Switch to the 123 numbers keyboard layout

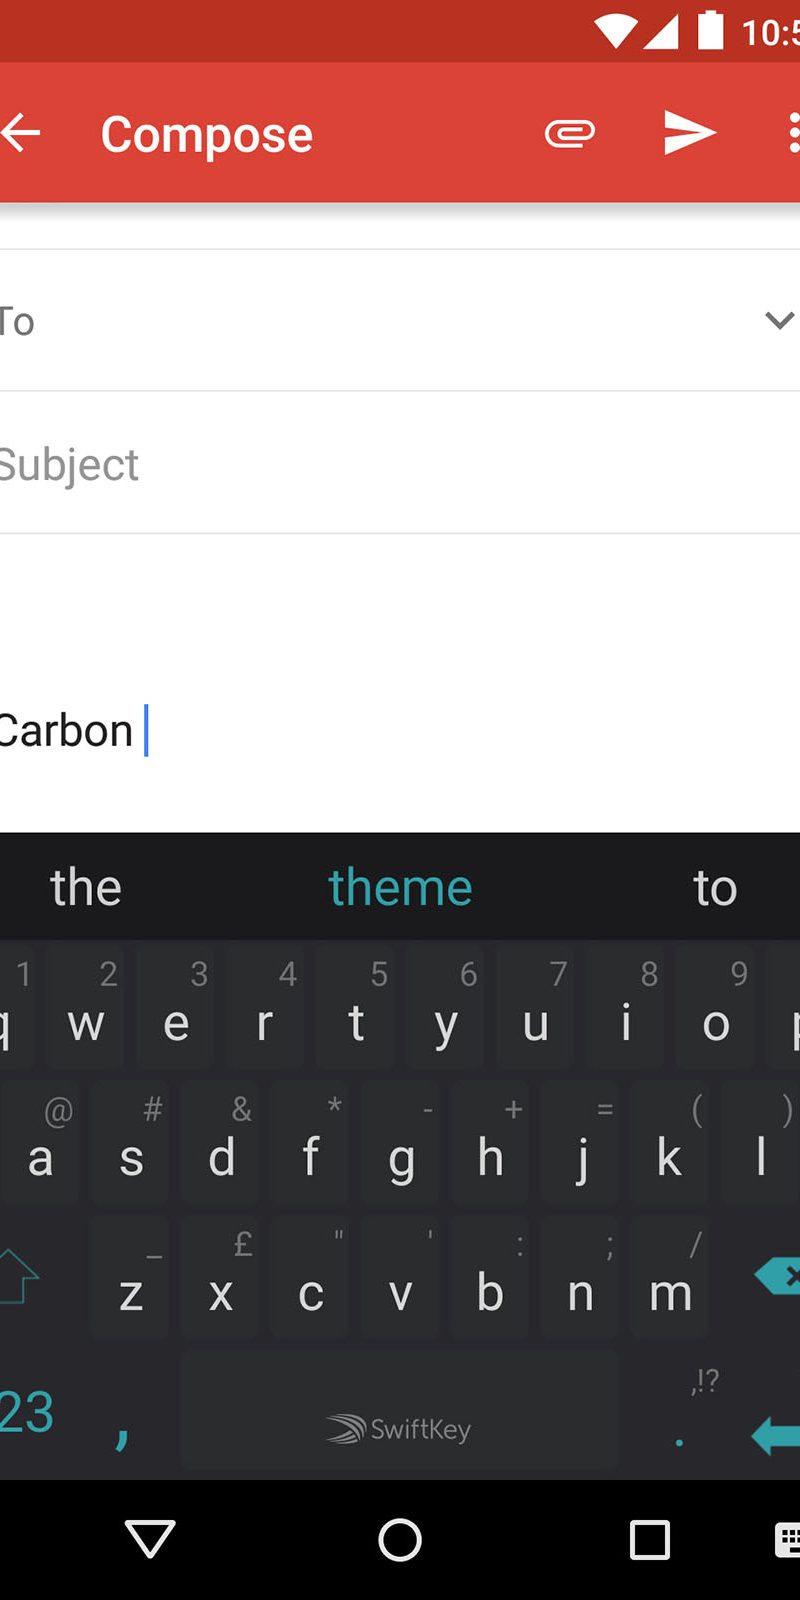26,1412
